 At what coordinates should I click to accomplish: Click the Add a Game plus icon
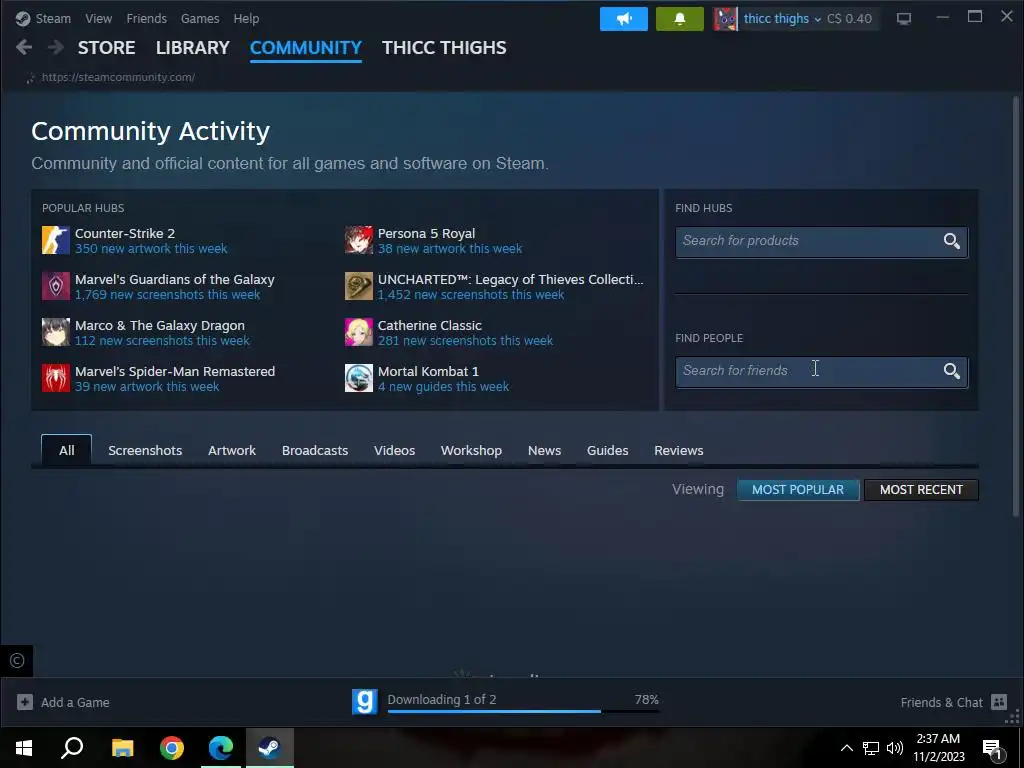pyautogui.click(x=25, y=702)
